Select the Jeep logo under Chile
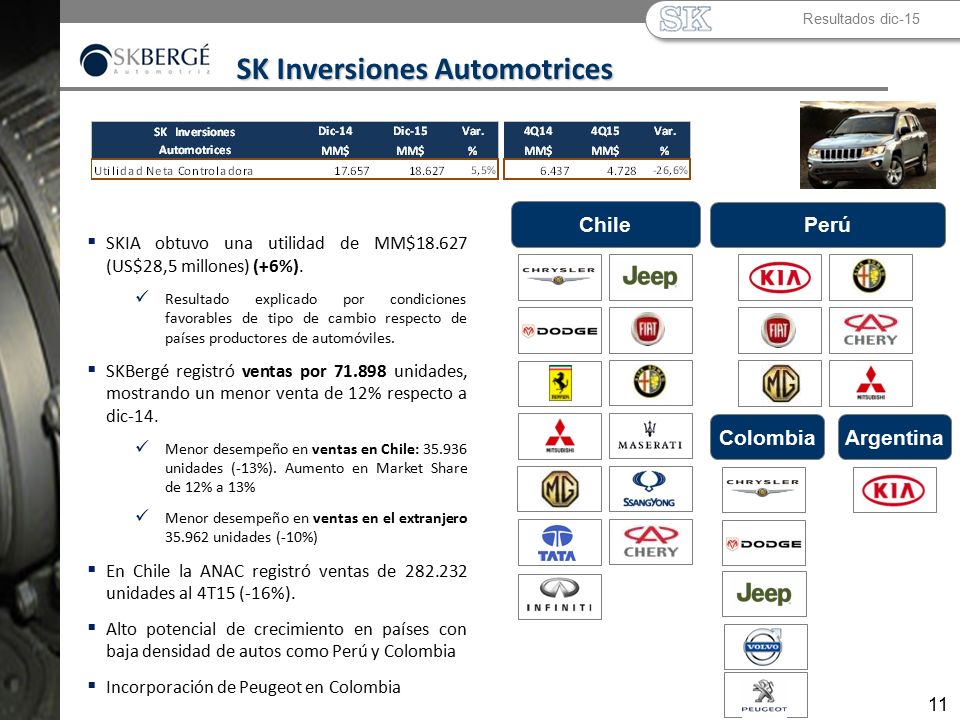This screenshot has height=720, width=960. click(651, 277)
